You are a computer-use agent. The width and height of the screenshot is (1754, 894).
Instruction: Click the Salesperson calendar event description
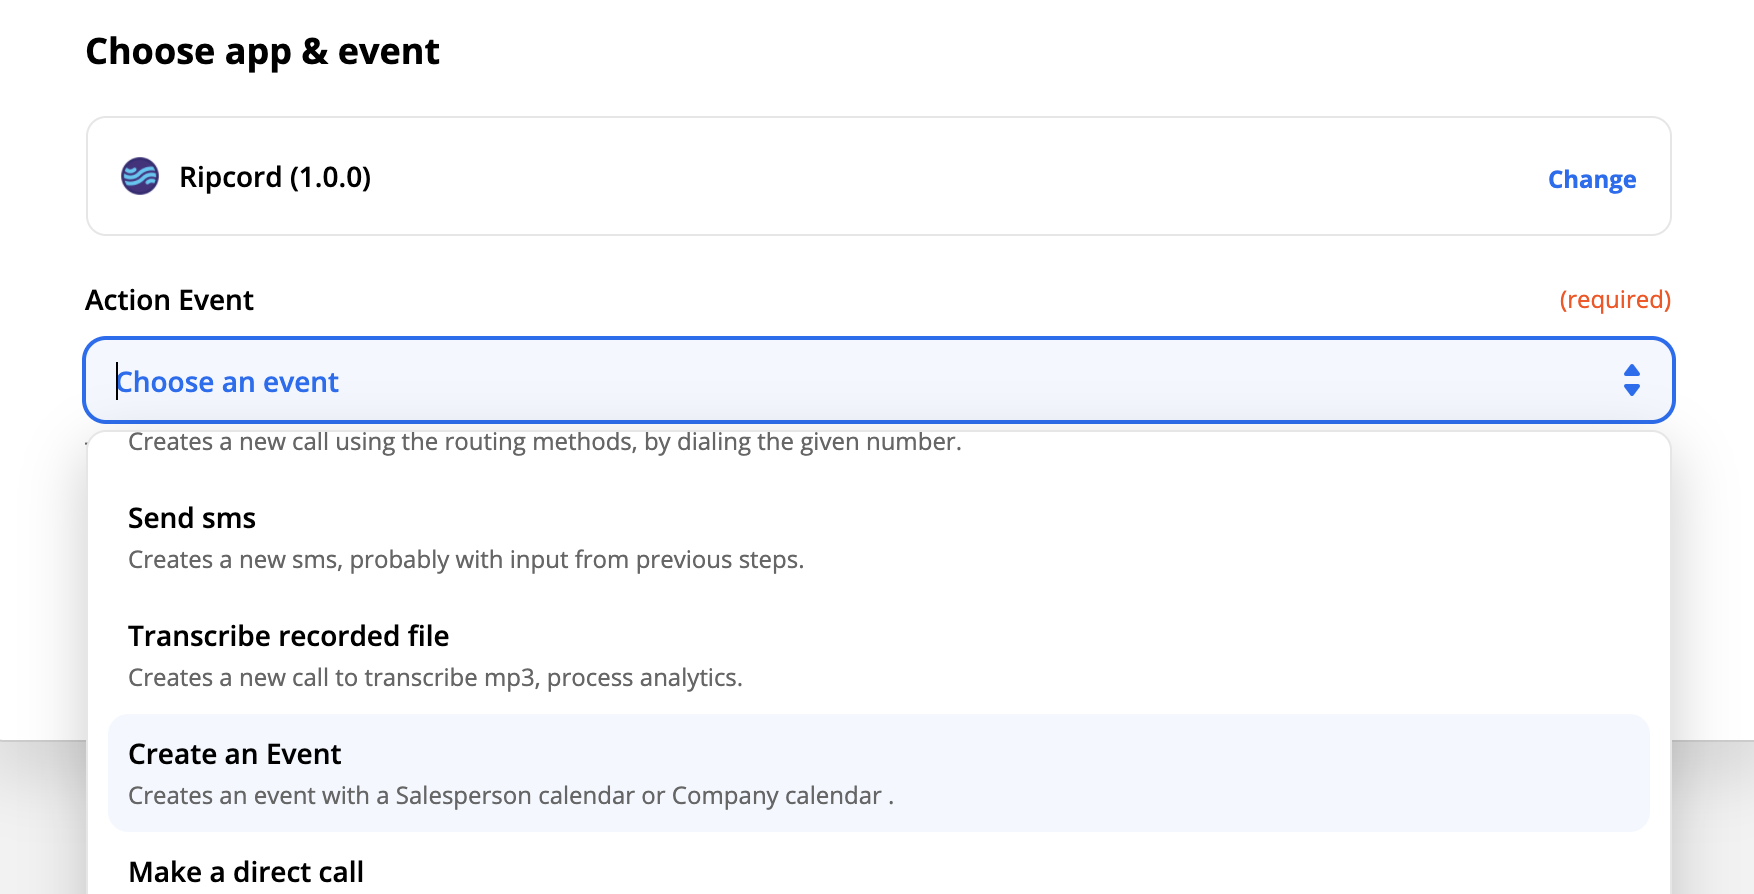click(x=510, y=796)
